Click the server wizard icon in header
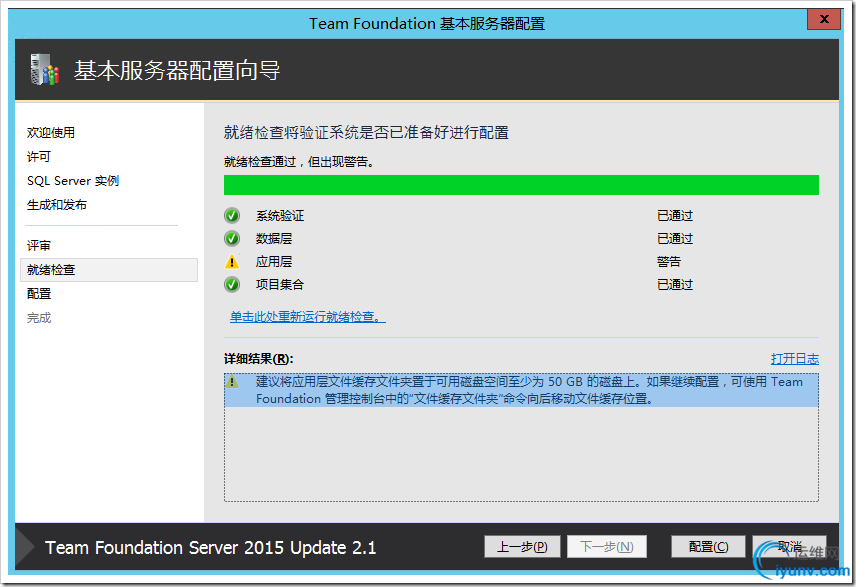 coord(44,69)
